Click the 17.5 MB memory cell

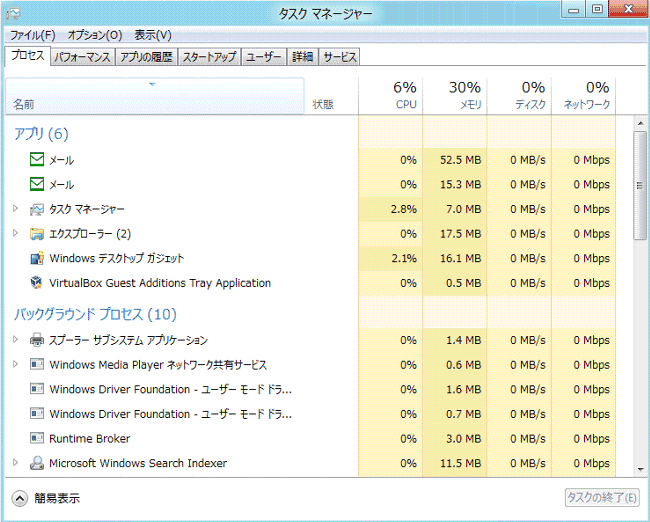pos(455,234)
